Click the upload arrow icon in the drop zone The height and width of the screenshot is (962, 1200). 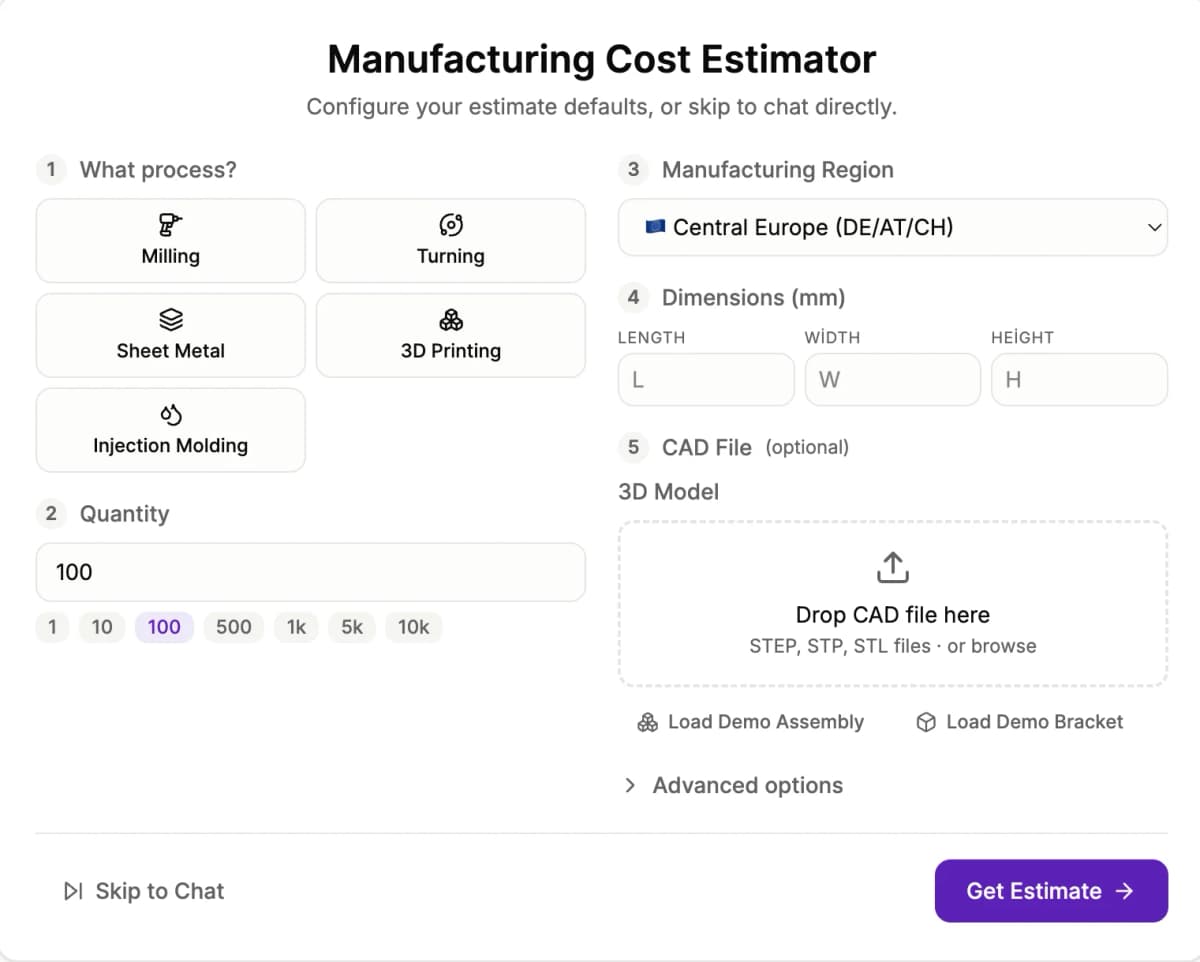[891, 566]
